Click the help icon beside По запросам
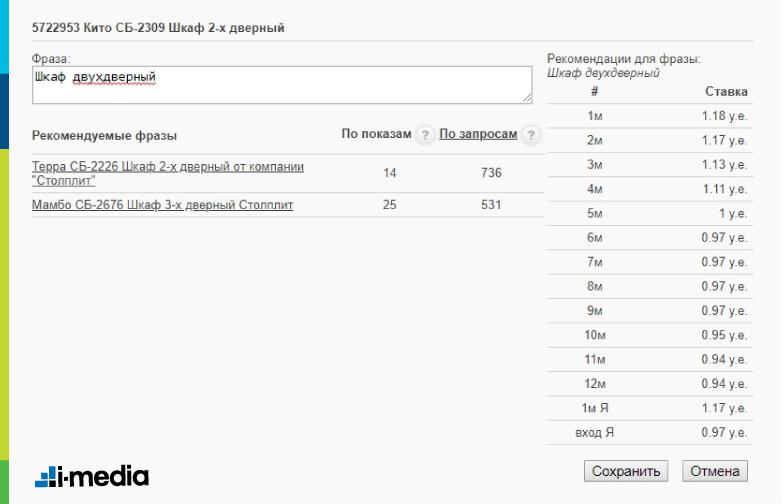Image resolution: width=783 pixels, height=504 pixels. coord(531,135)
